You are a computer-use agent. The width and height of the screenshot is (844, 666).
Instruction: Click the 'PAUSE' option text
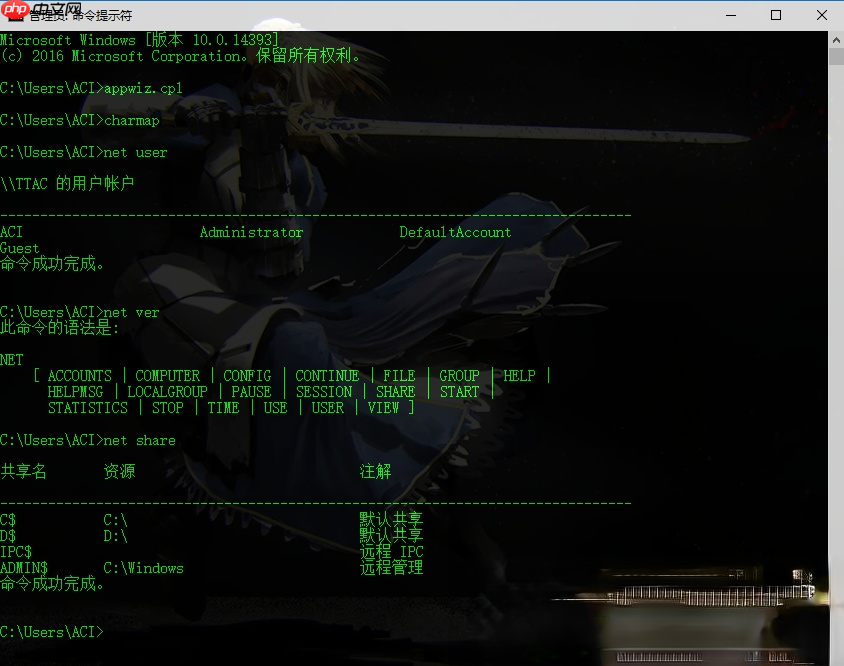coord(251,392)
